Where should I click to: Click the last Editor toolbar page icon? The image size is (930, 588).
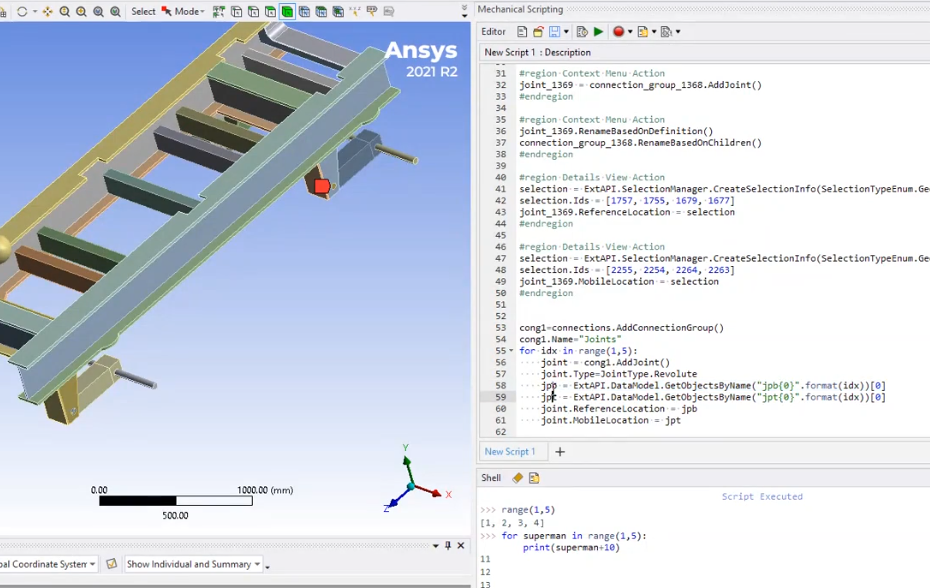(x=666, y=31)
